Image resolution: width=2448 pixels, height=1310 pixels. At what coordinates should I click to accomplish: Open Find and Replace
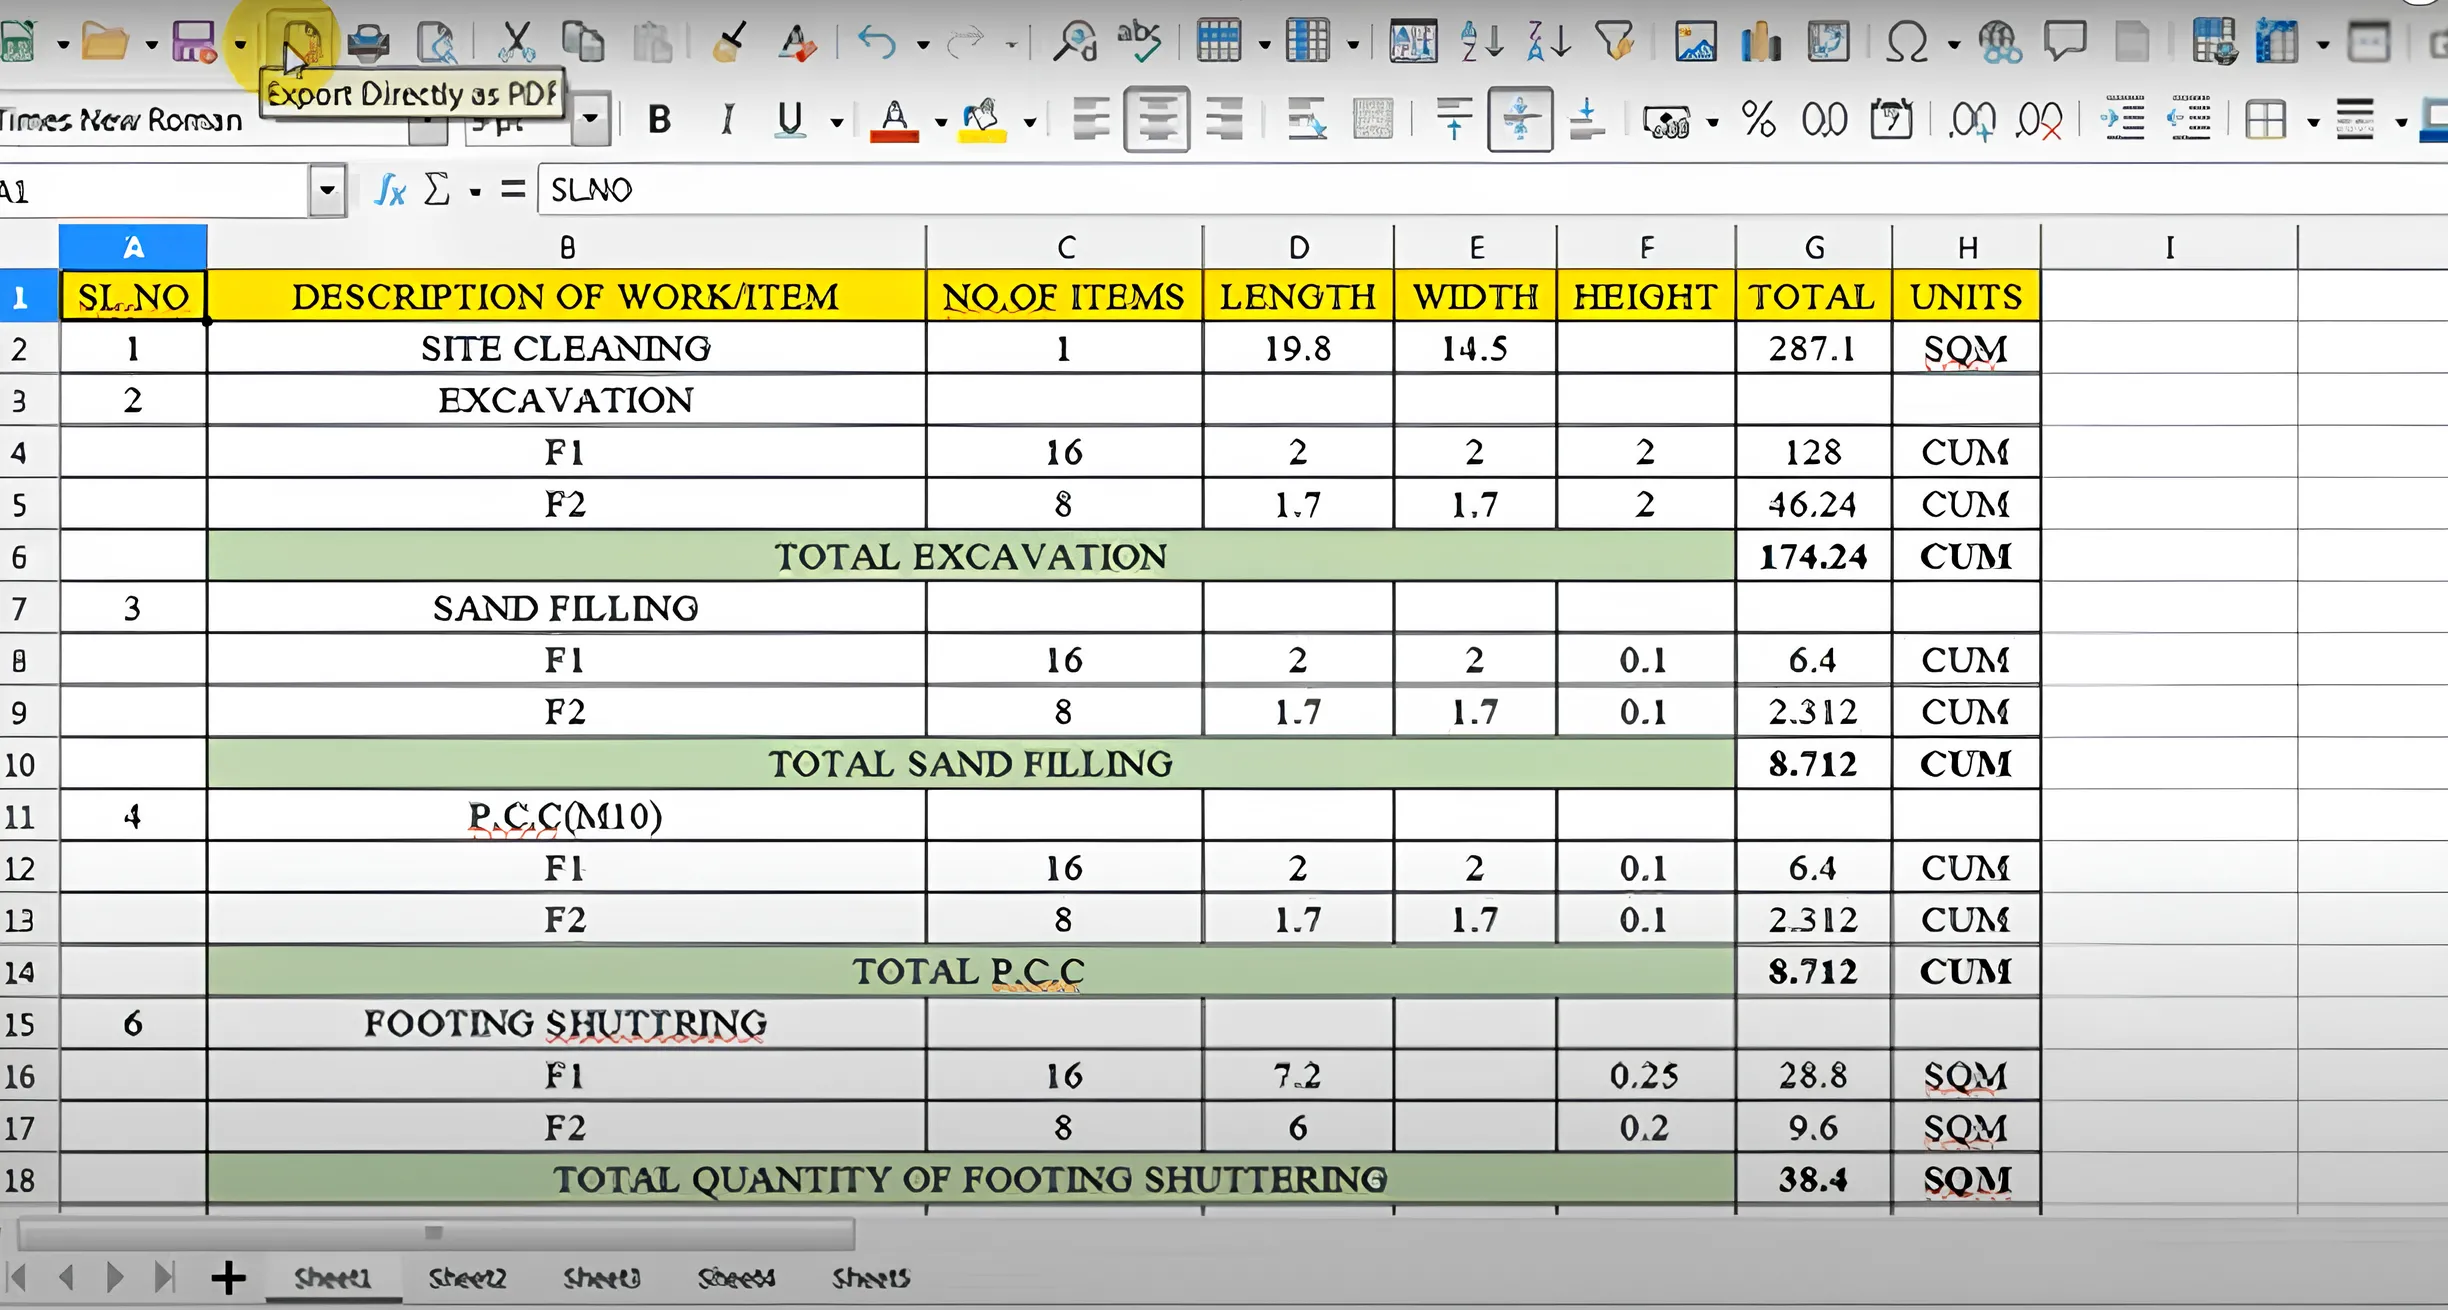click(x=1080, y=42)
